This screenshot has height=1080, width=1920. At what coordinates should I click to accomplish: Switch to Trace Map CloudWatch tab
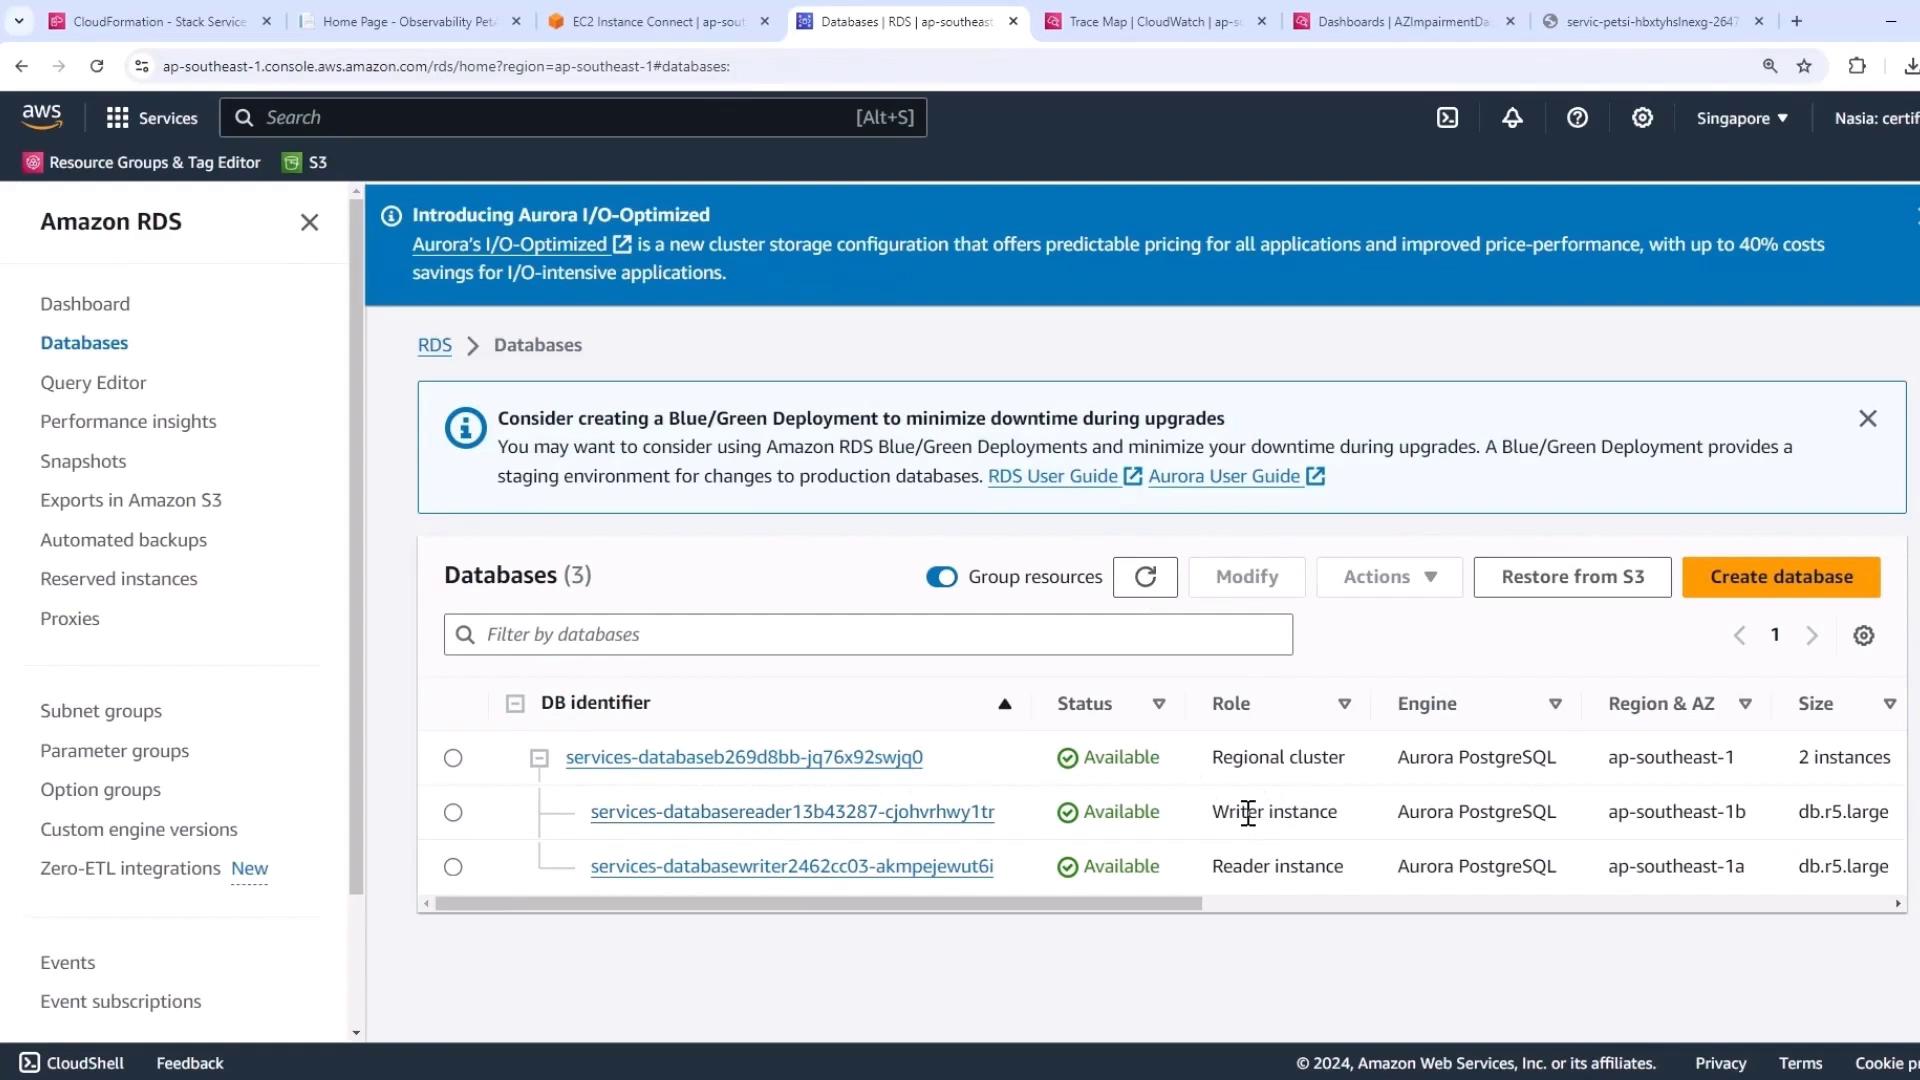pos(1155,21)
